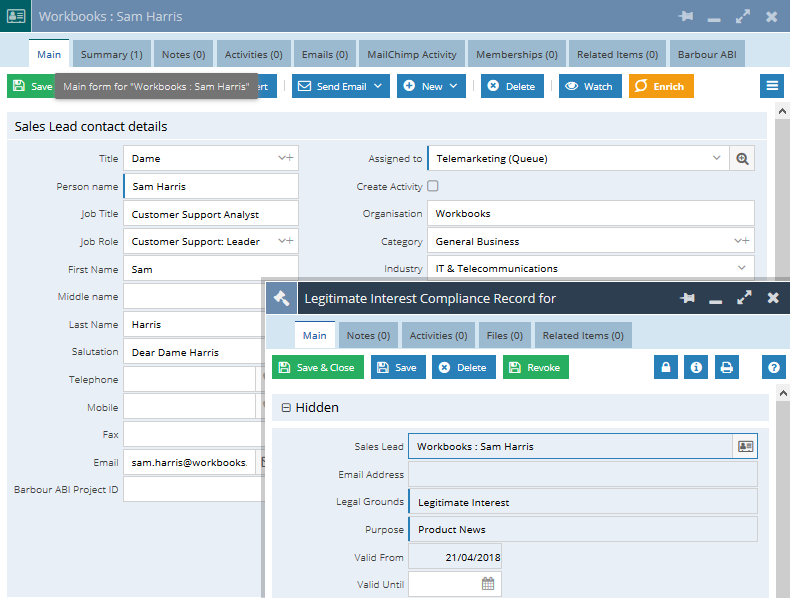Viewport: 790px width, 598px height.
Task: Expand the Compliance Record window to full size
Action: click(744, 298)
